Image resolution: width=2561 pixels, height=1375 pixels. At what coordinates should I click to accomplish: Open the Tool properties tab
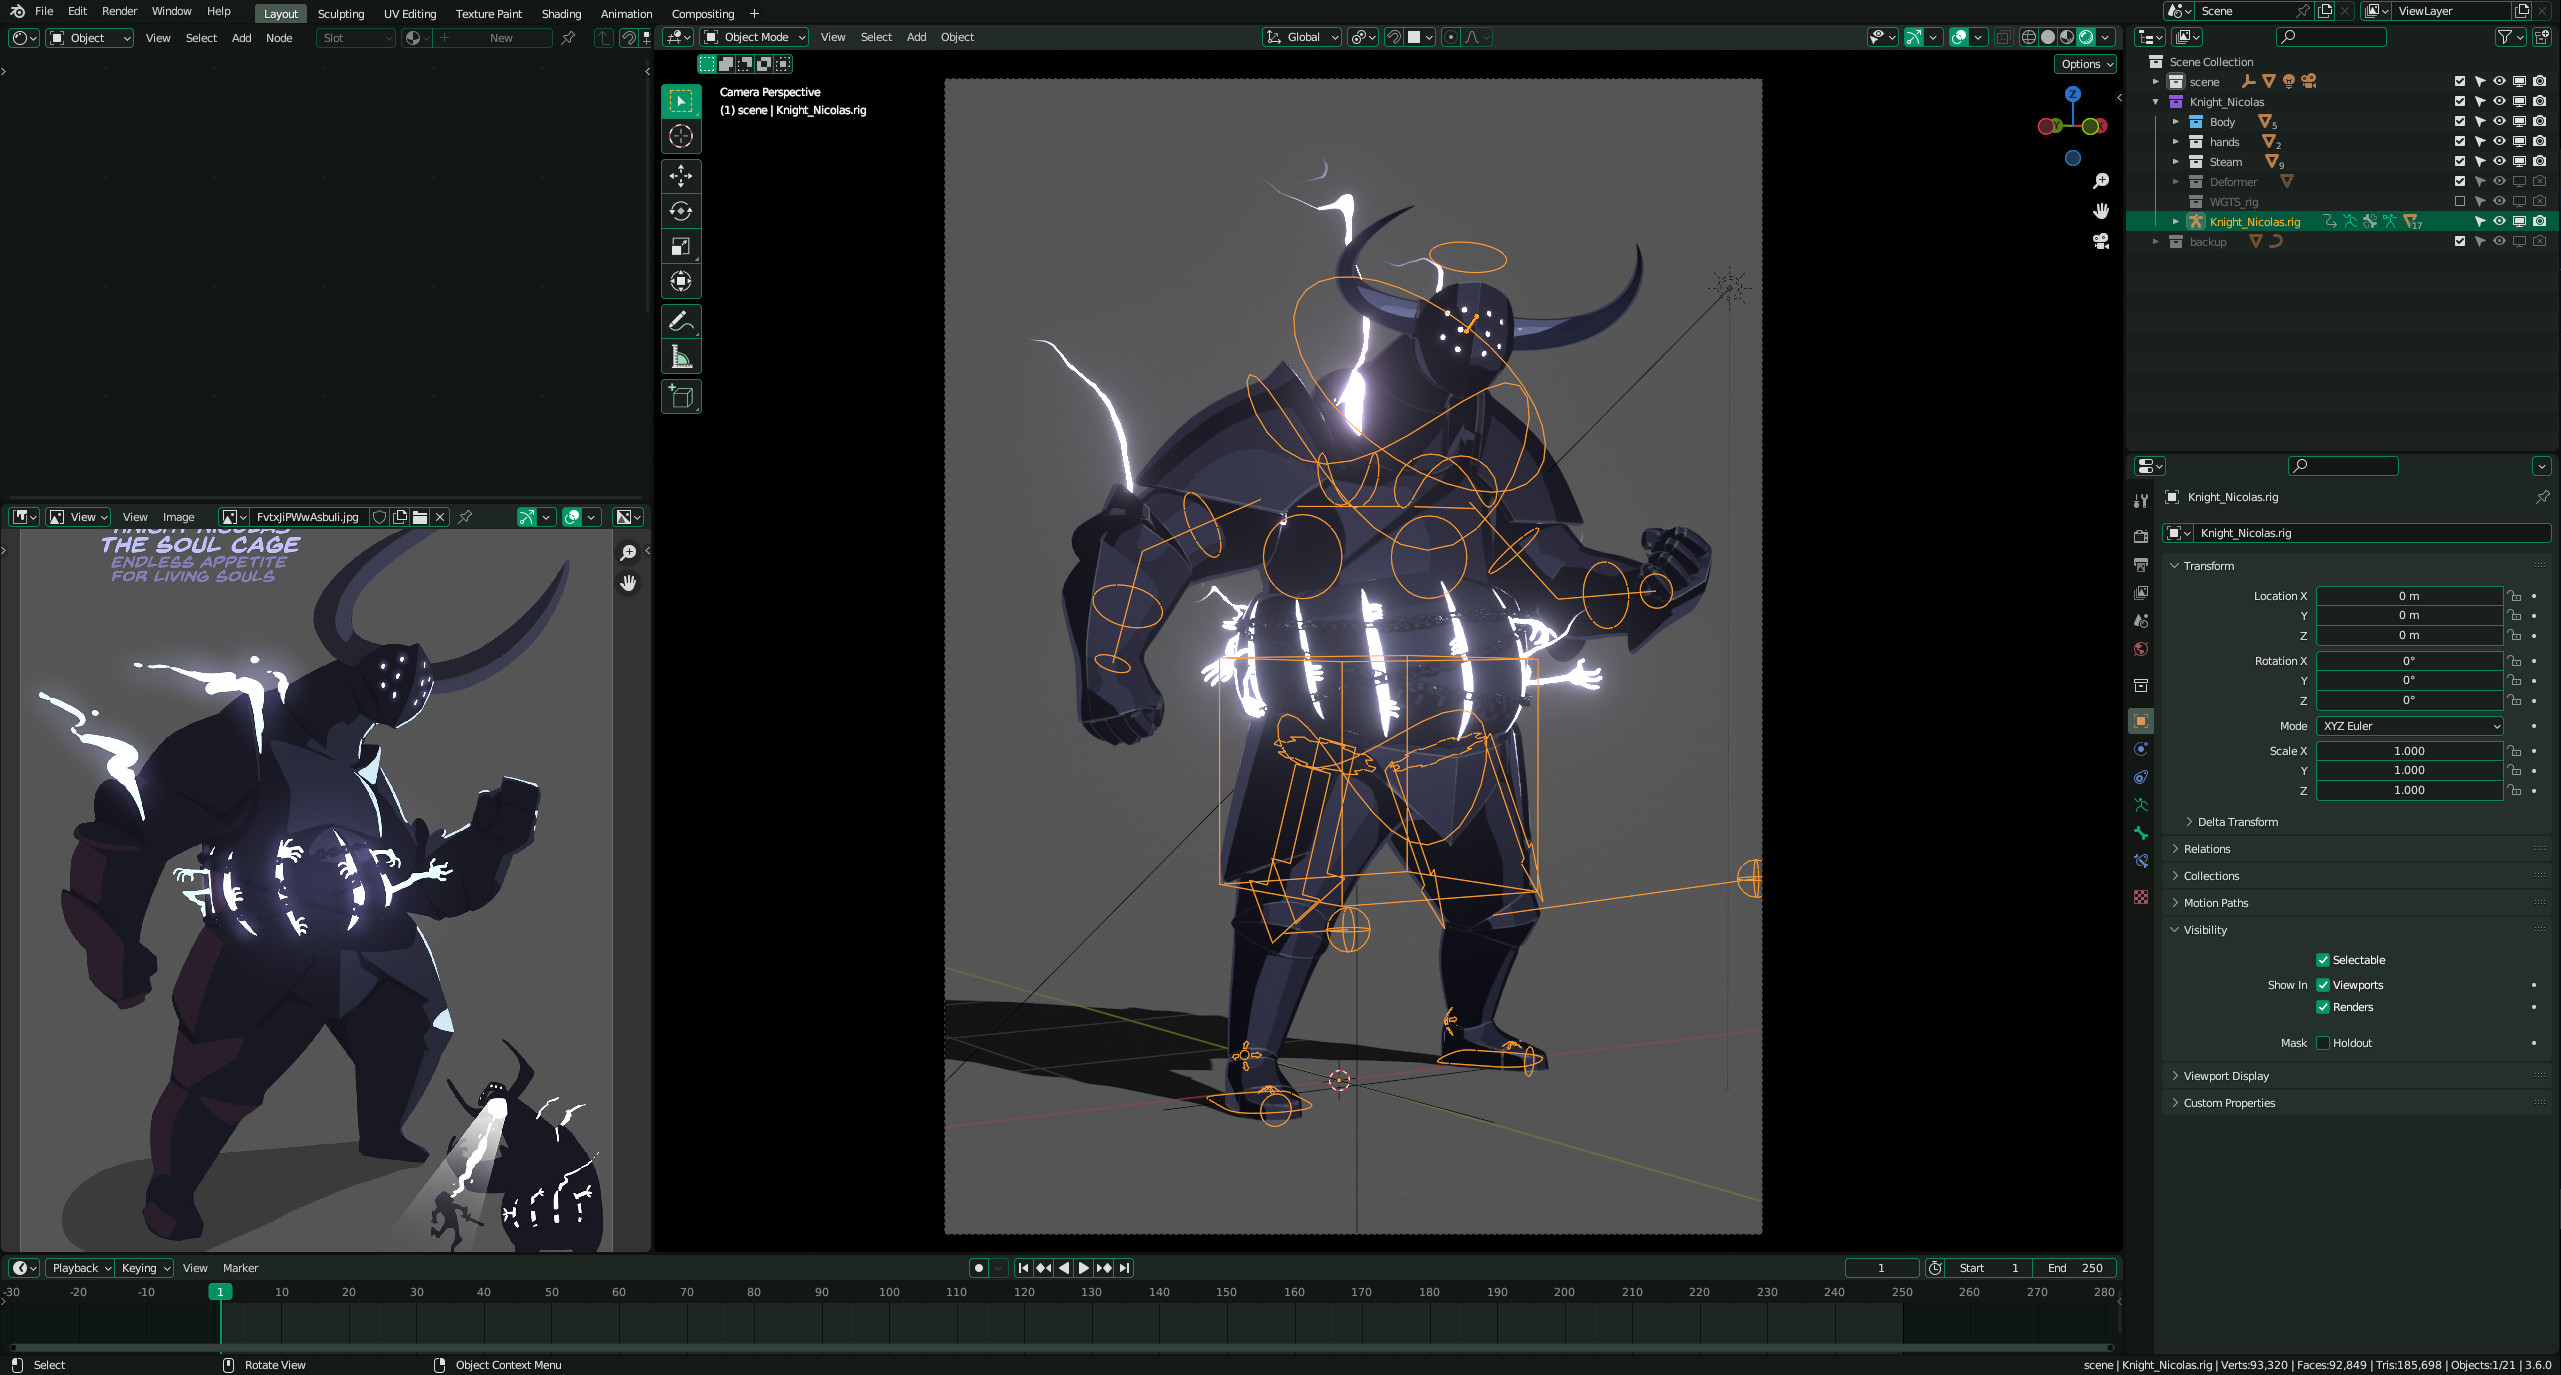[2141, 500]
